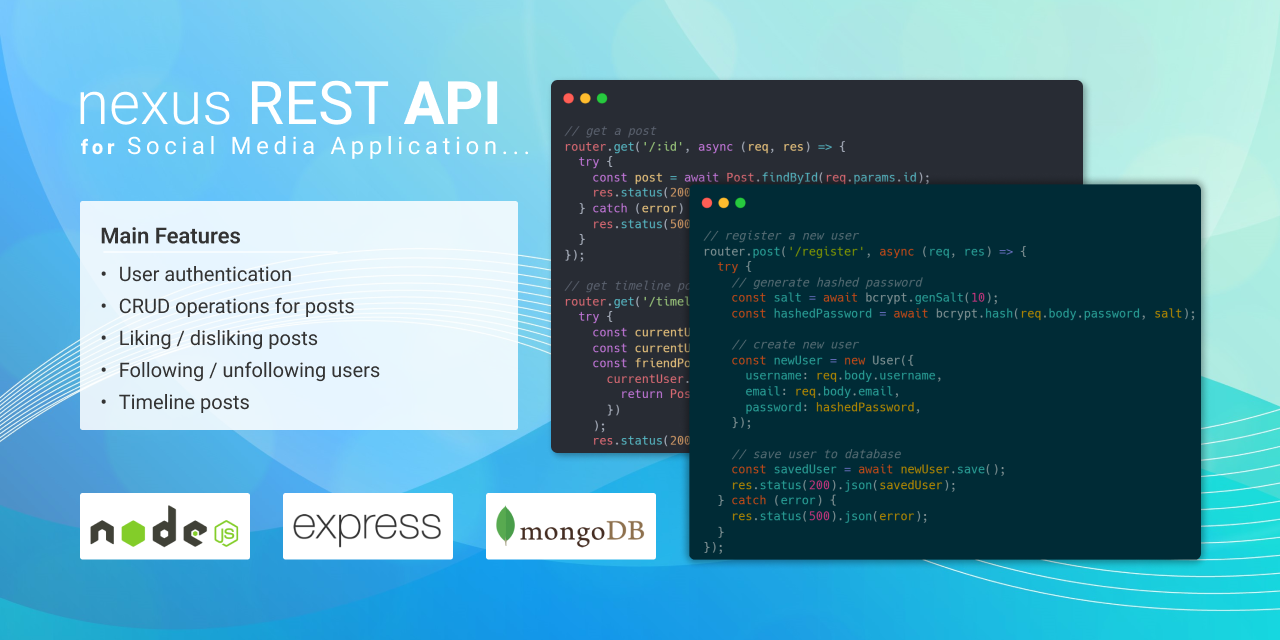
Task: Click the 'Main Features' heading
Action: pos(170,236)
